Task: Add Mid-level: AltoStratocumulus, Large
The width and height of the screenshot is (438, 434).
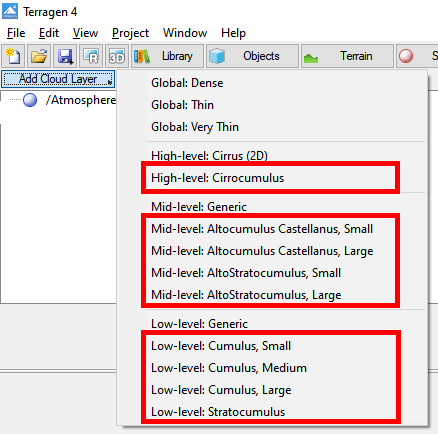Action: [272, 295]
